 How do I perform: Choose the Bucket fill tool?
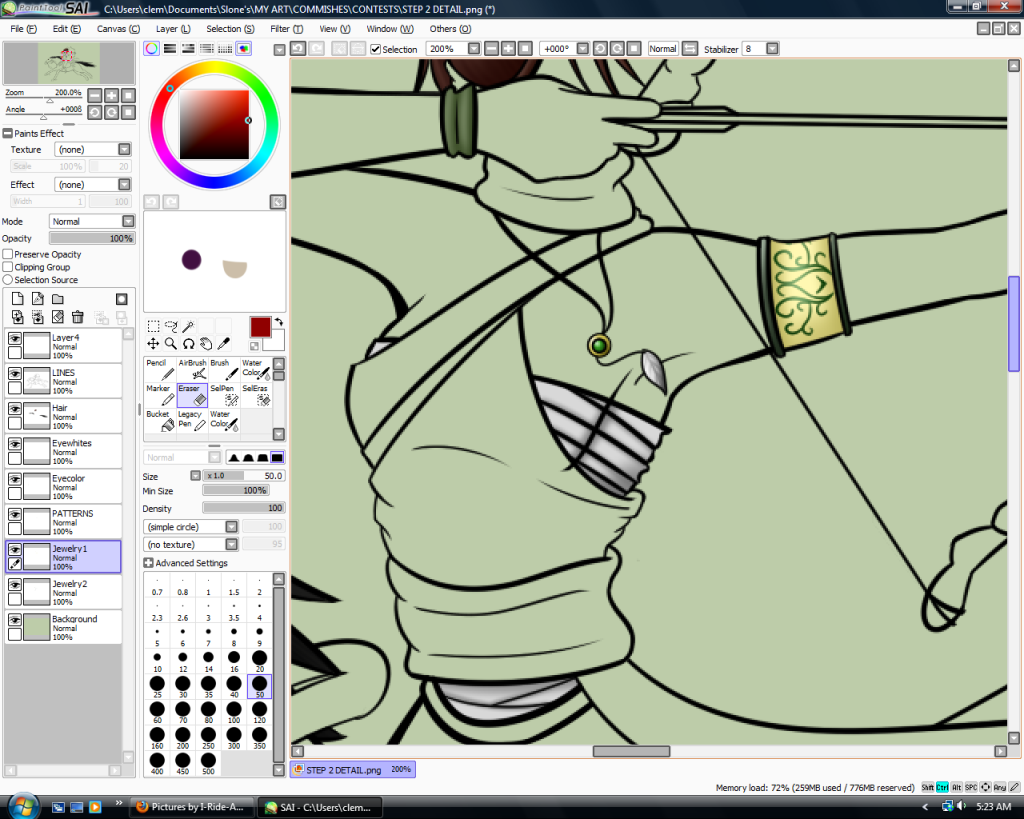(x=160, y=420)
